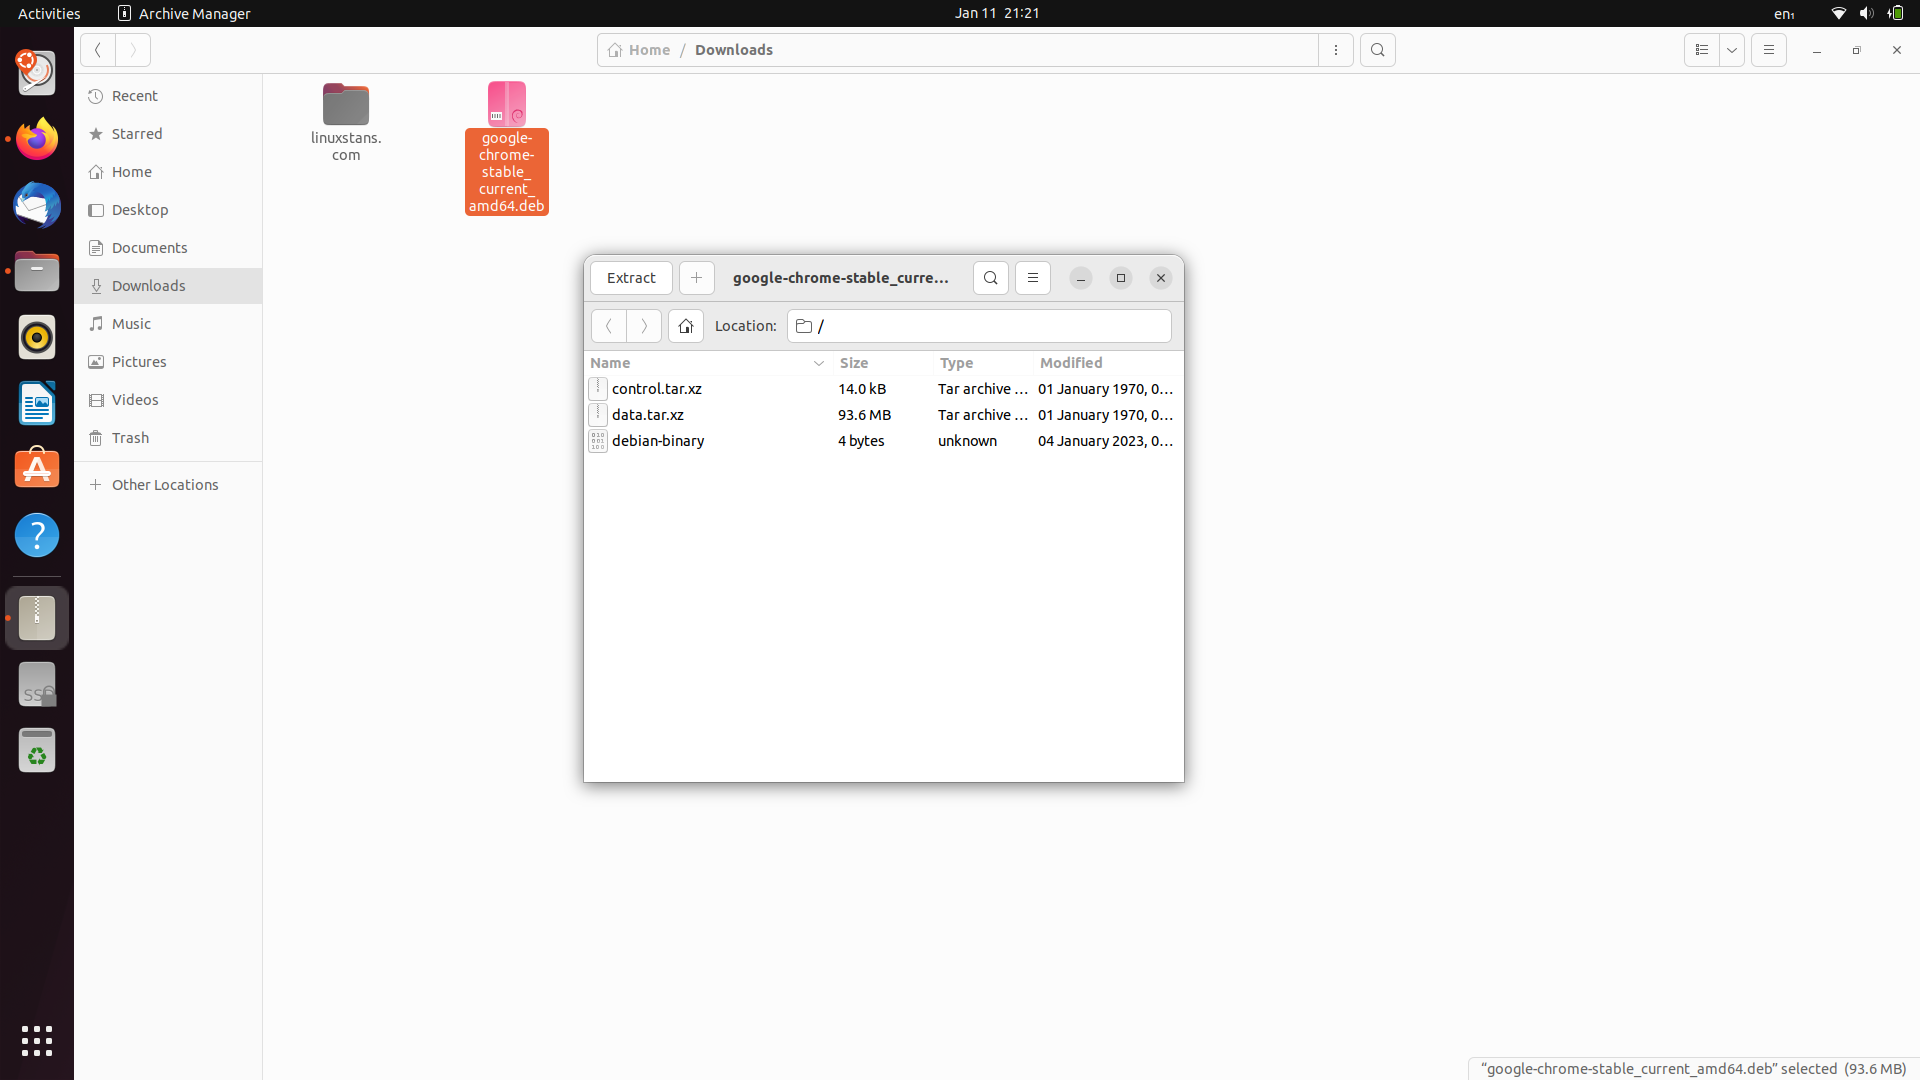Search files in the Downloads folder
Image resolution: width=1920 pixels, height=1080 pixels.
[1378, 50]
